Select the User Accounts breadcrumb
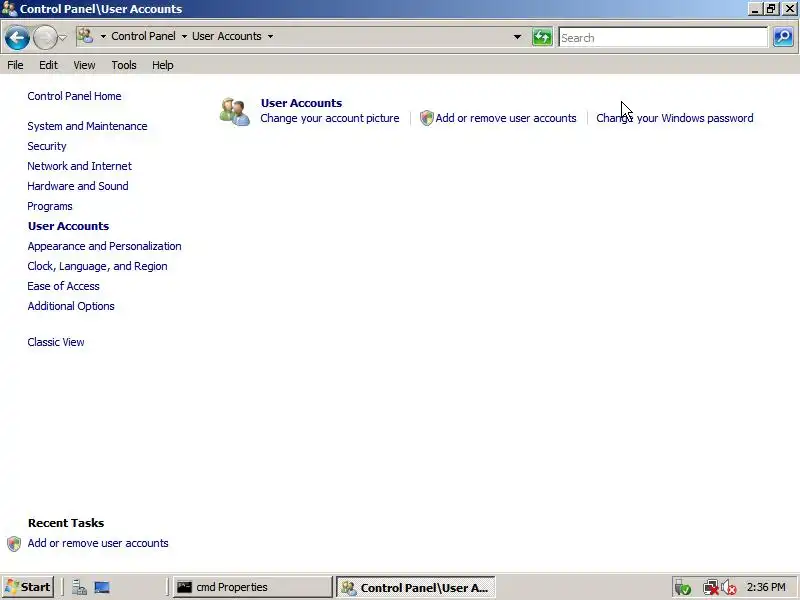 tap(227, 36)
